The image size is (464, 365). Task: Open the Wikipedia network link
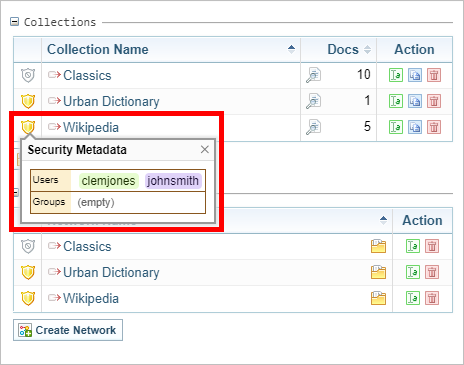[x=91, y=298]
